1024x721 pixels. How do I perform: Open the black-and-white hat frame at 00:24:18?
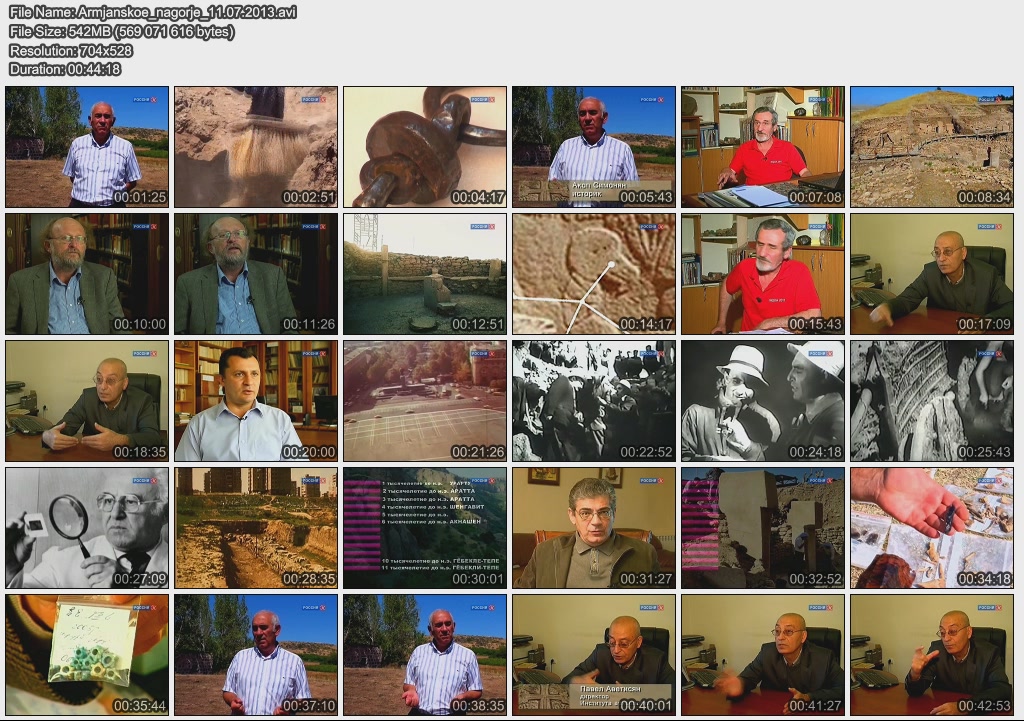click(x=763, y=400)
